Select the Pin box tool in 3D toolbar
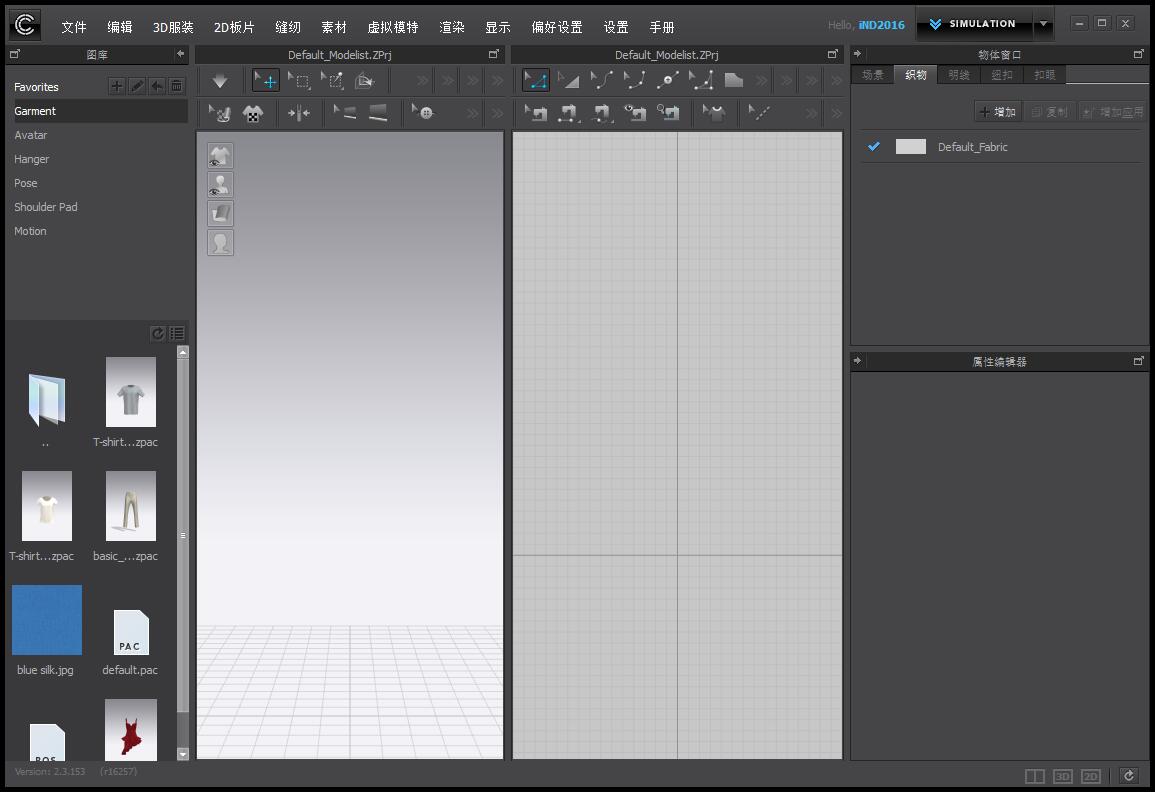This screenshot has width=1155, height=792. pos(332,81)
